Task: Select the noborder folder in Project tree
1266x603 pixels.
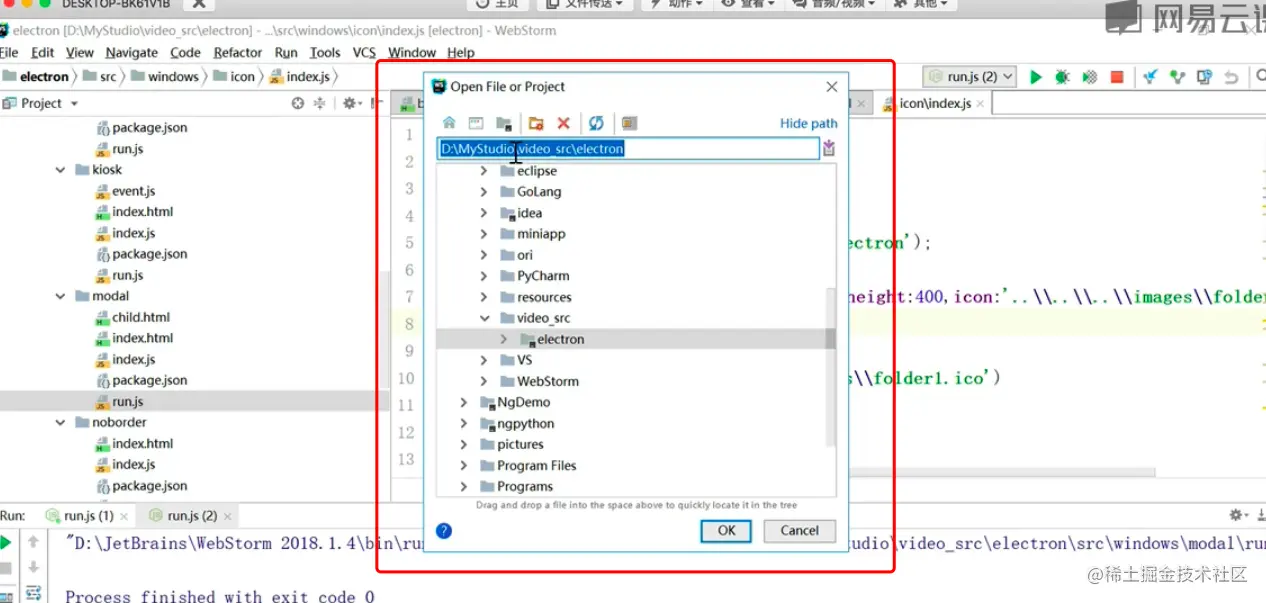Action: coord(119,422)
